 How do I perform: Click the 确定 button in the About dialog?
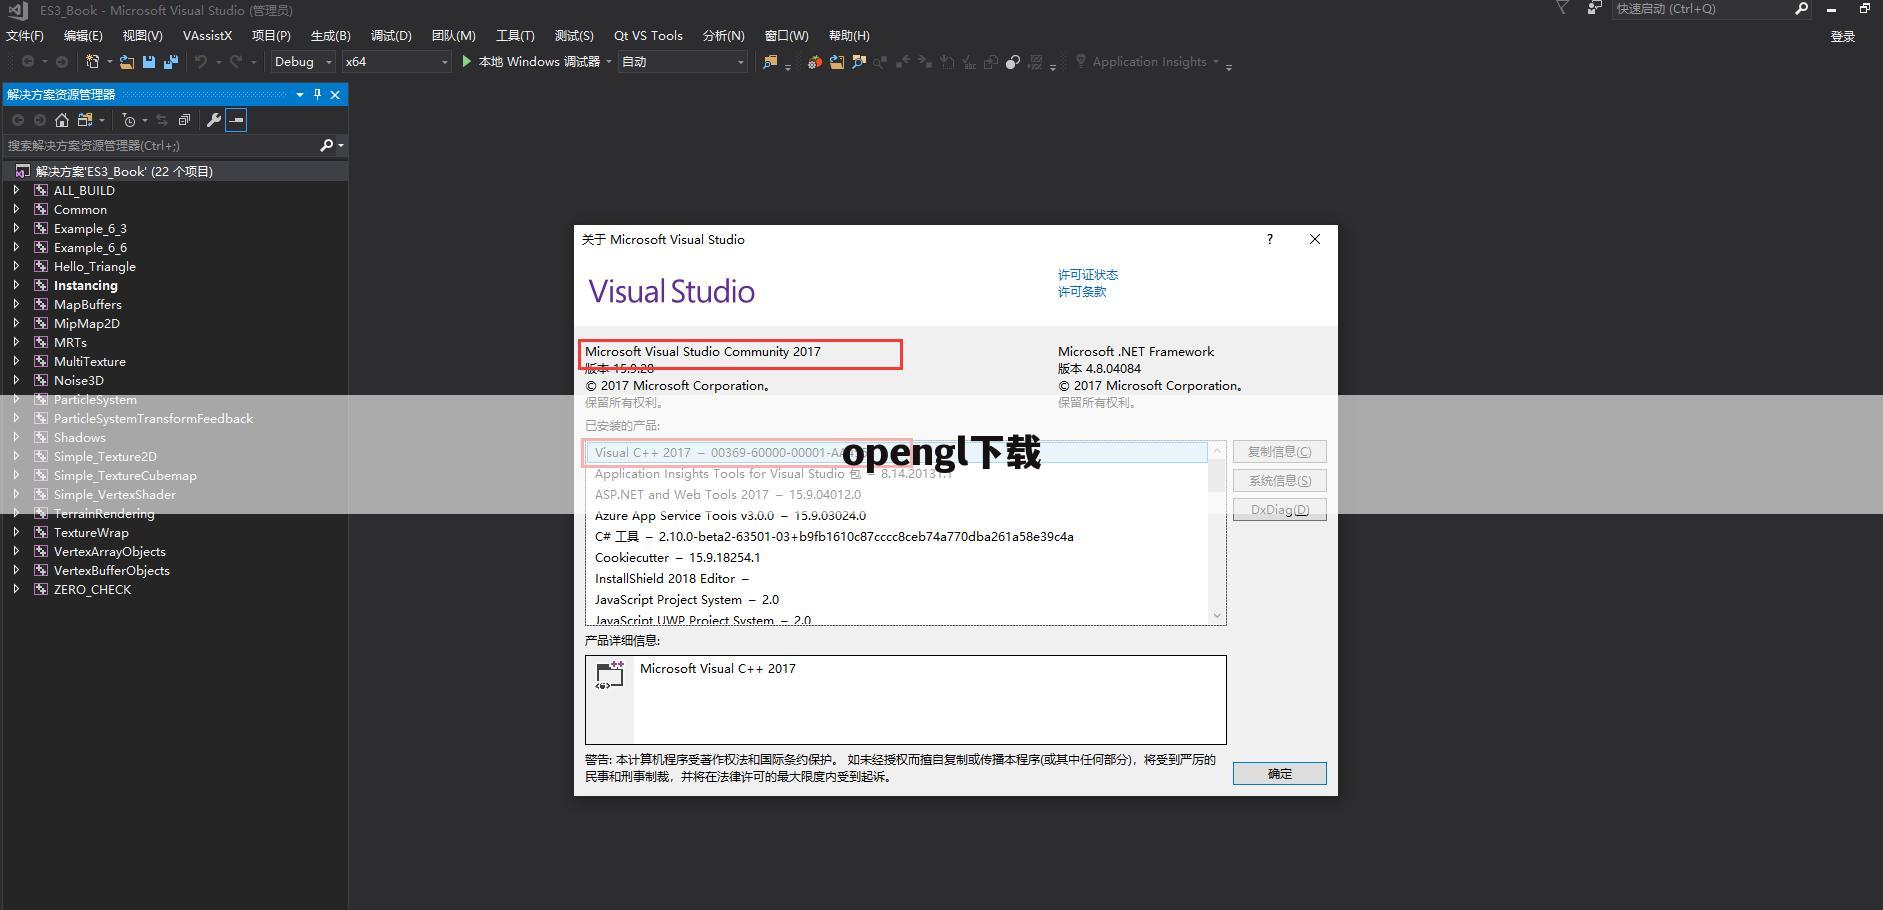(x=1279, y=773)
